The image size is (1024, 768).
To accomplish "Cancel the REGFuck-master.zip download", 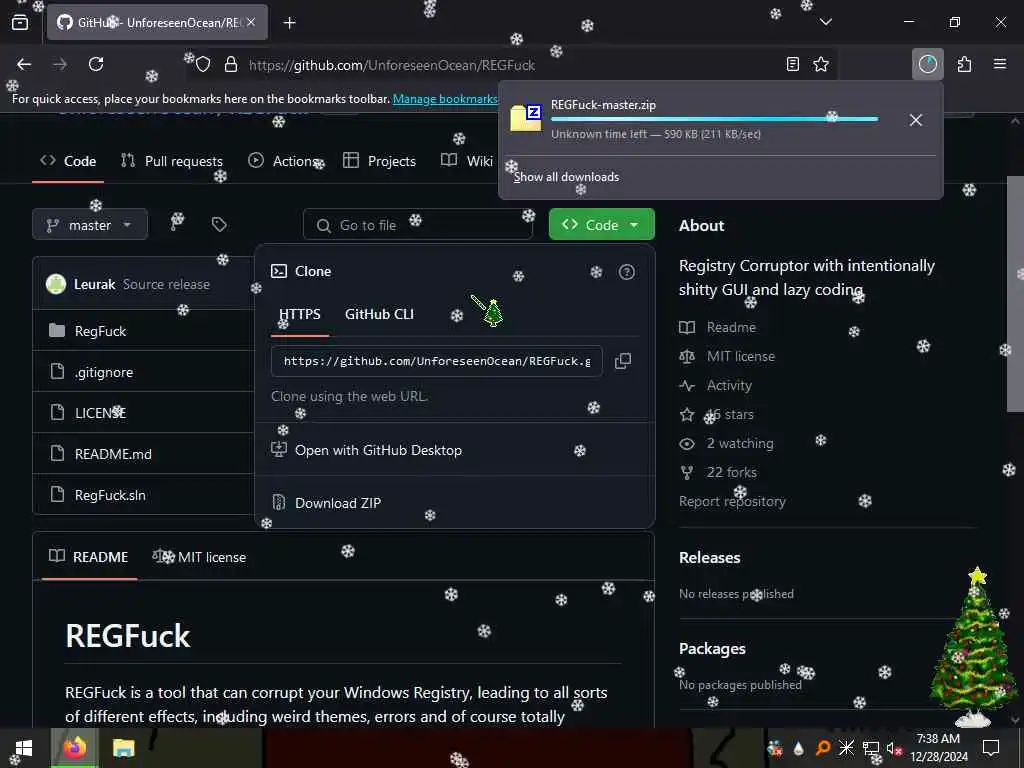I will click(x=916, y=120).
